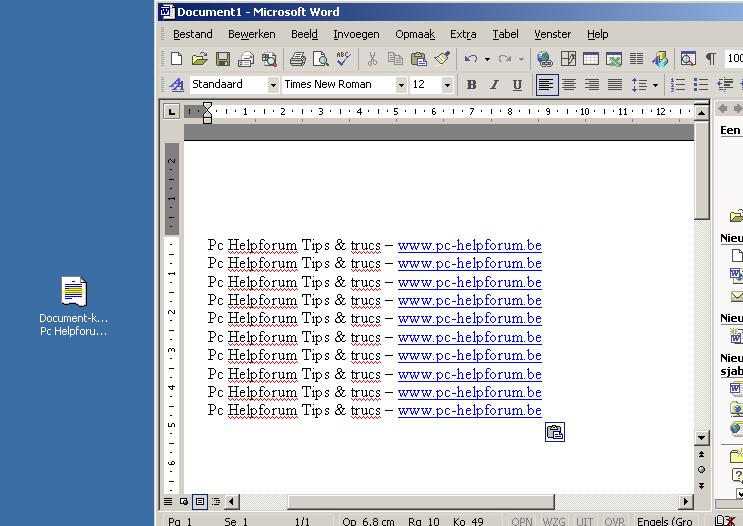Open the font size 12 dropdown
This screenshot has height=526, width=743.
(x=447, y=85)
